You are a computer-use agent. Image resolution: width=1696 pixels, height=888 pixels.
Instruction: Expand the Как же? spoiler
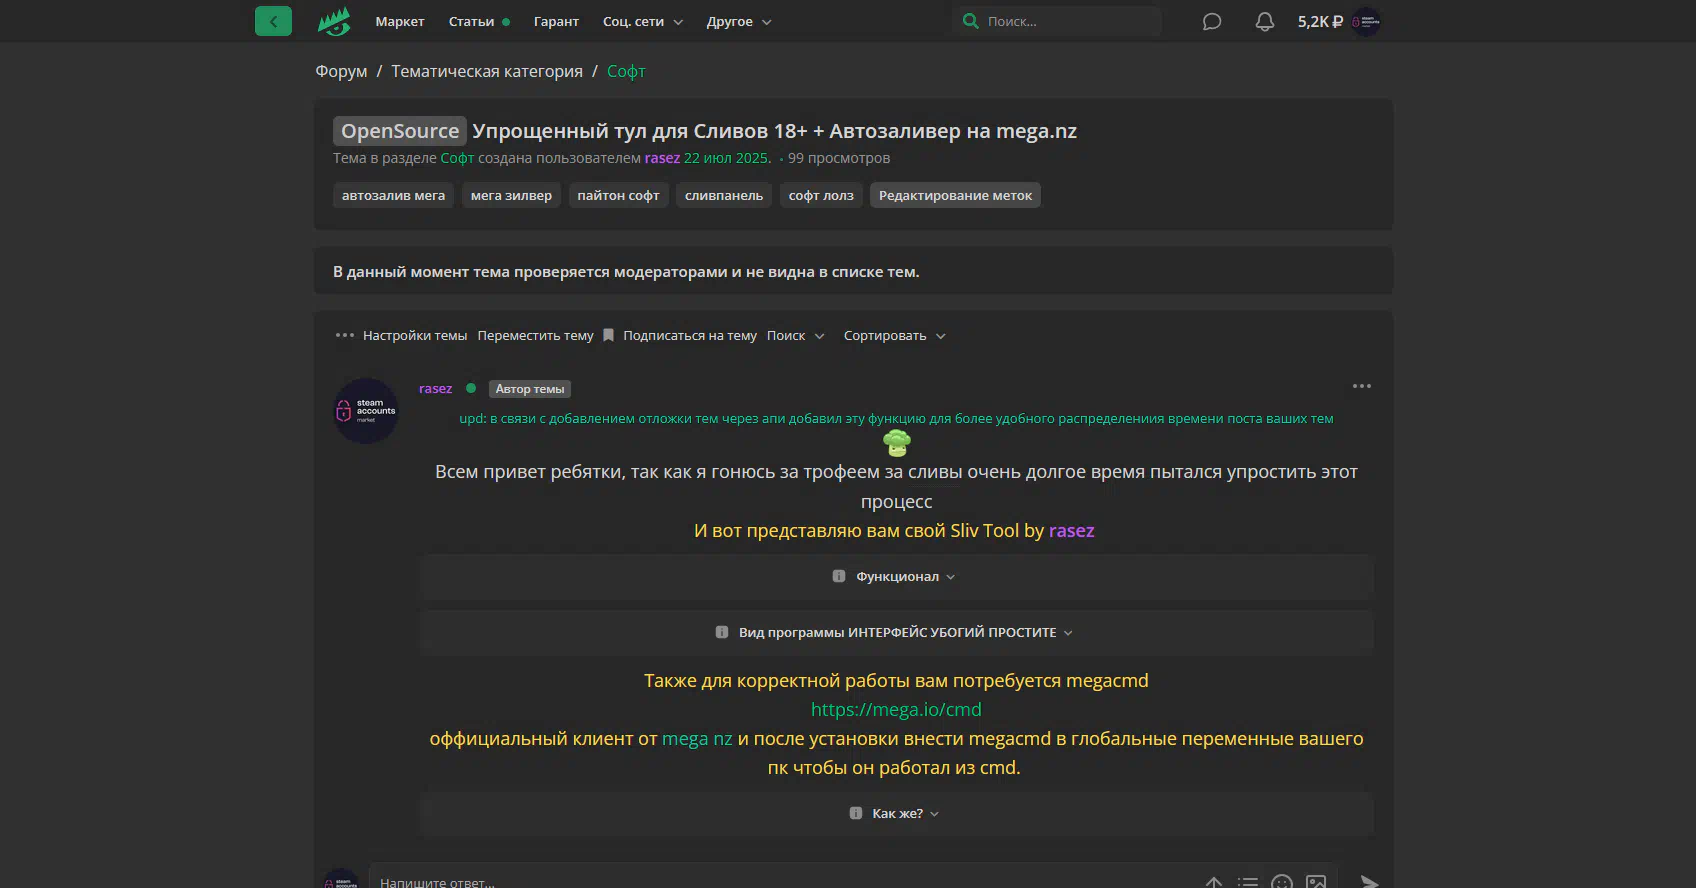click(897, 814)
